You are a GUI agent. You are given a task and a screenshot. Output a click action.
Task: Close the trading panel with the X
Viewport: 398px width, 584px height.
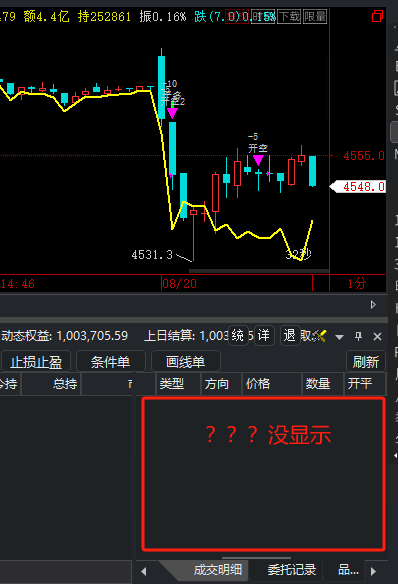tap(377, 337)
